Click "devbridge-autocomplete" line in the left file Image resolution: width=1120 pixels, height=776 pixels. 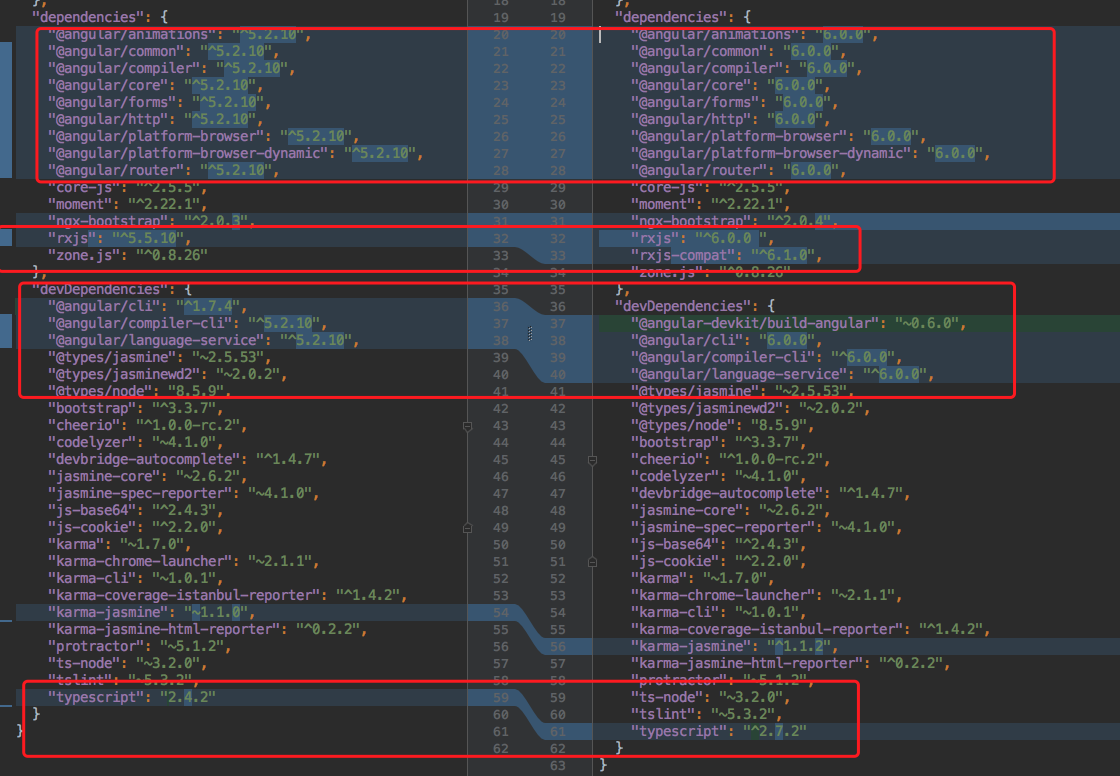[187, 459]
